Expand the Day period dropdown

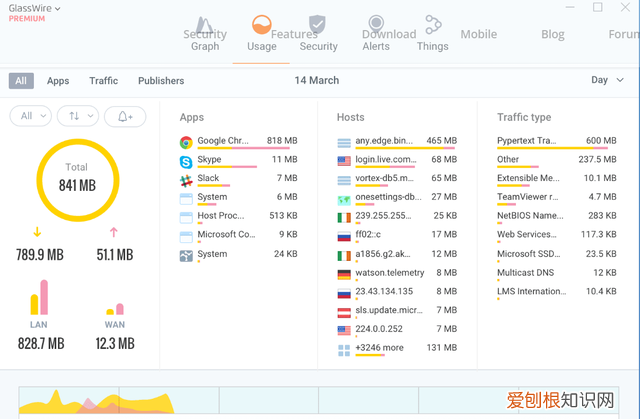606,80
